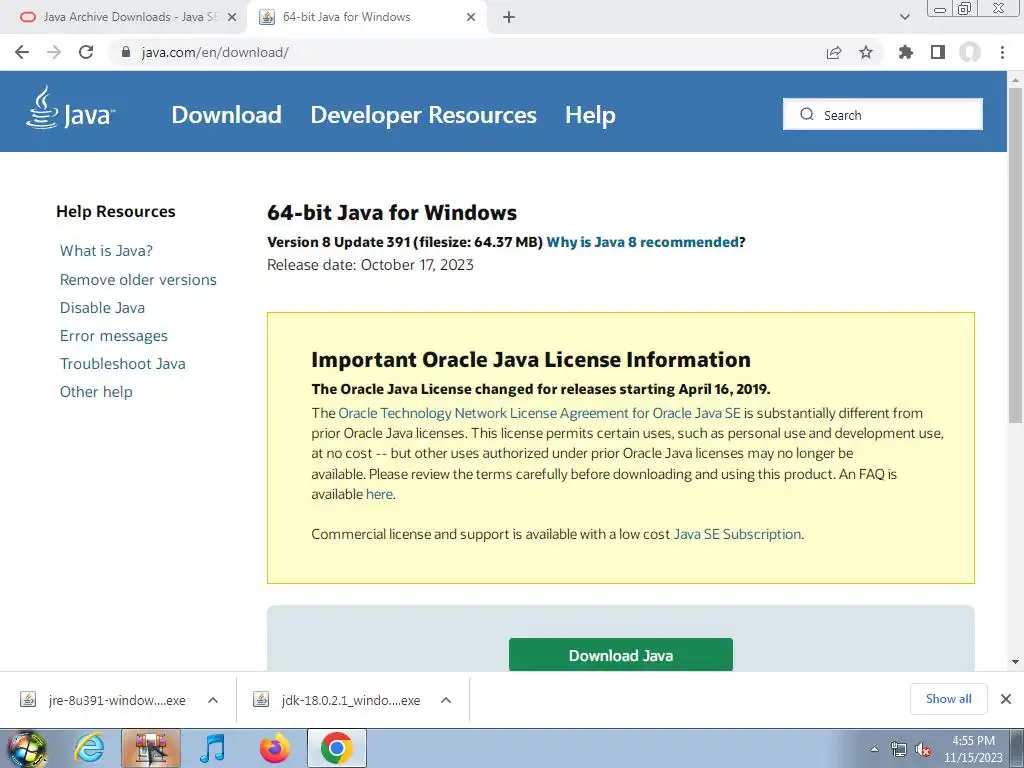Screen dimensions: 1024x768
Task: Open the Help menu in Java header
Action: coord(590,115)
